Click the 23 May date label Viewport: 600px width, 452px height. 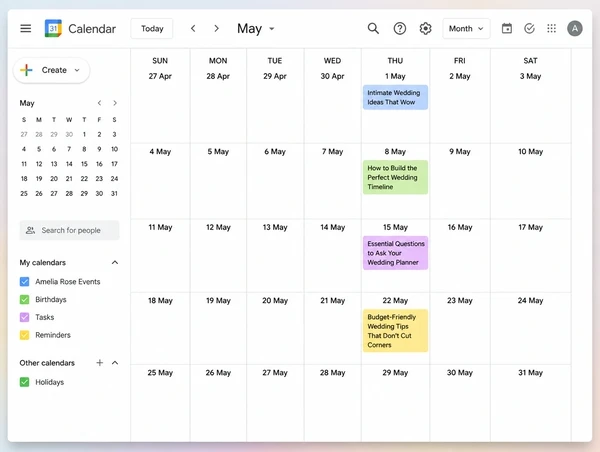[460, 300]
